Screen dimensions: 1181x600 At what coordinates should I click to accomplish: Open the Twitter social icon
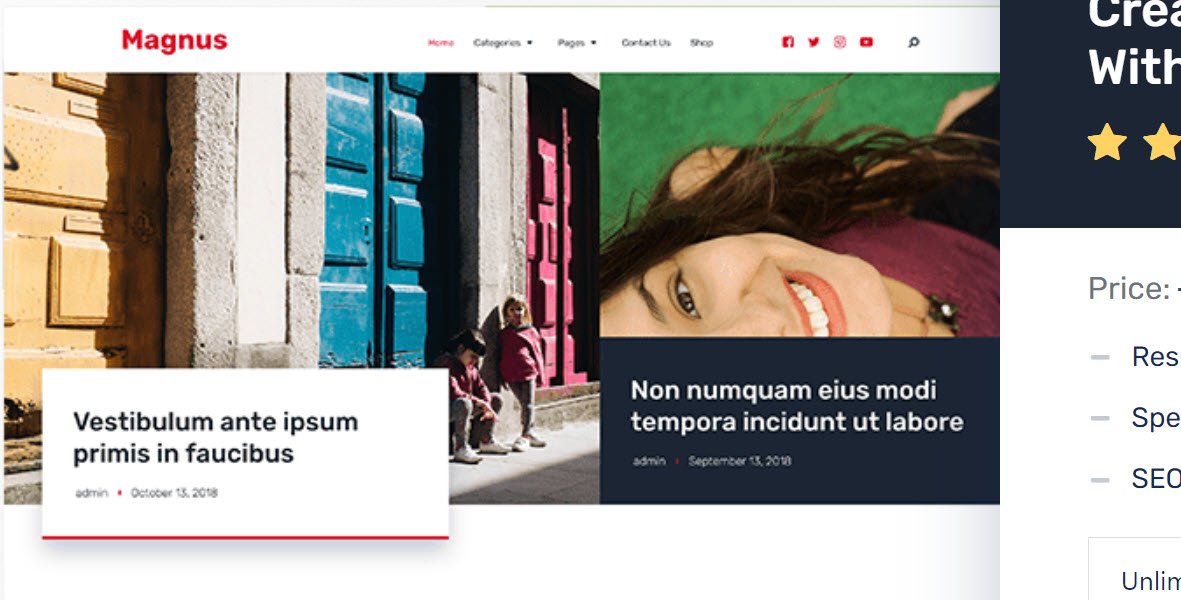click(x=813, y=42)
